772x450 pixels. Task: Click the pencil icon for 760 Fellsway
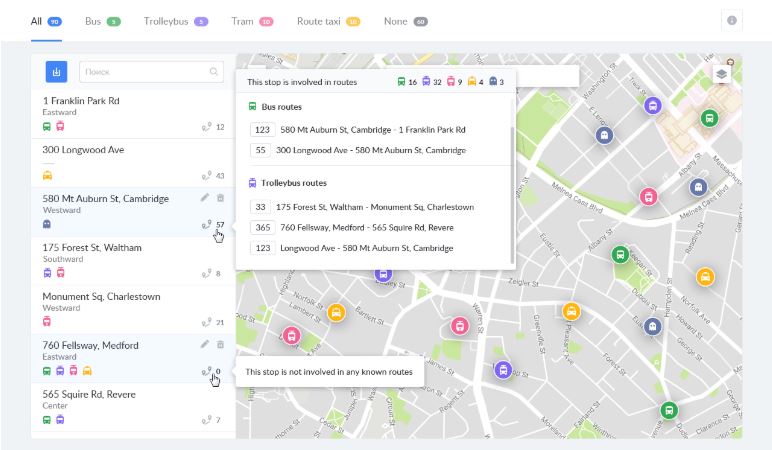(205, 344)
